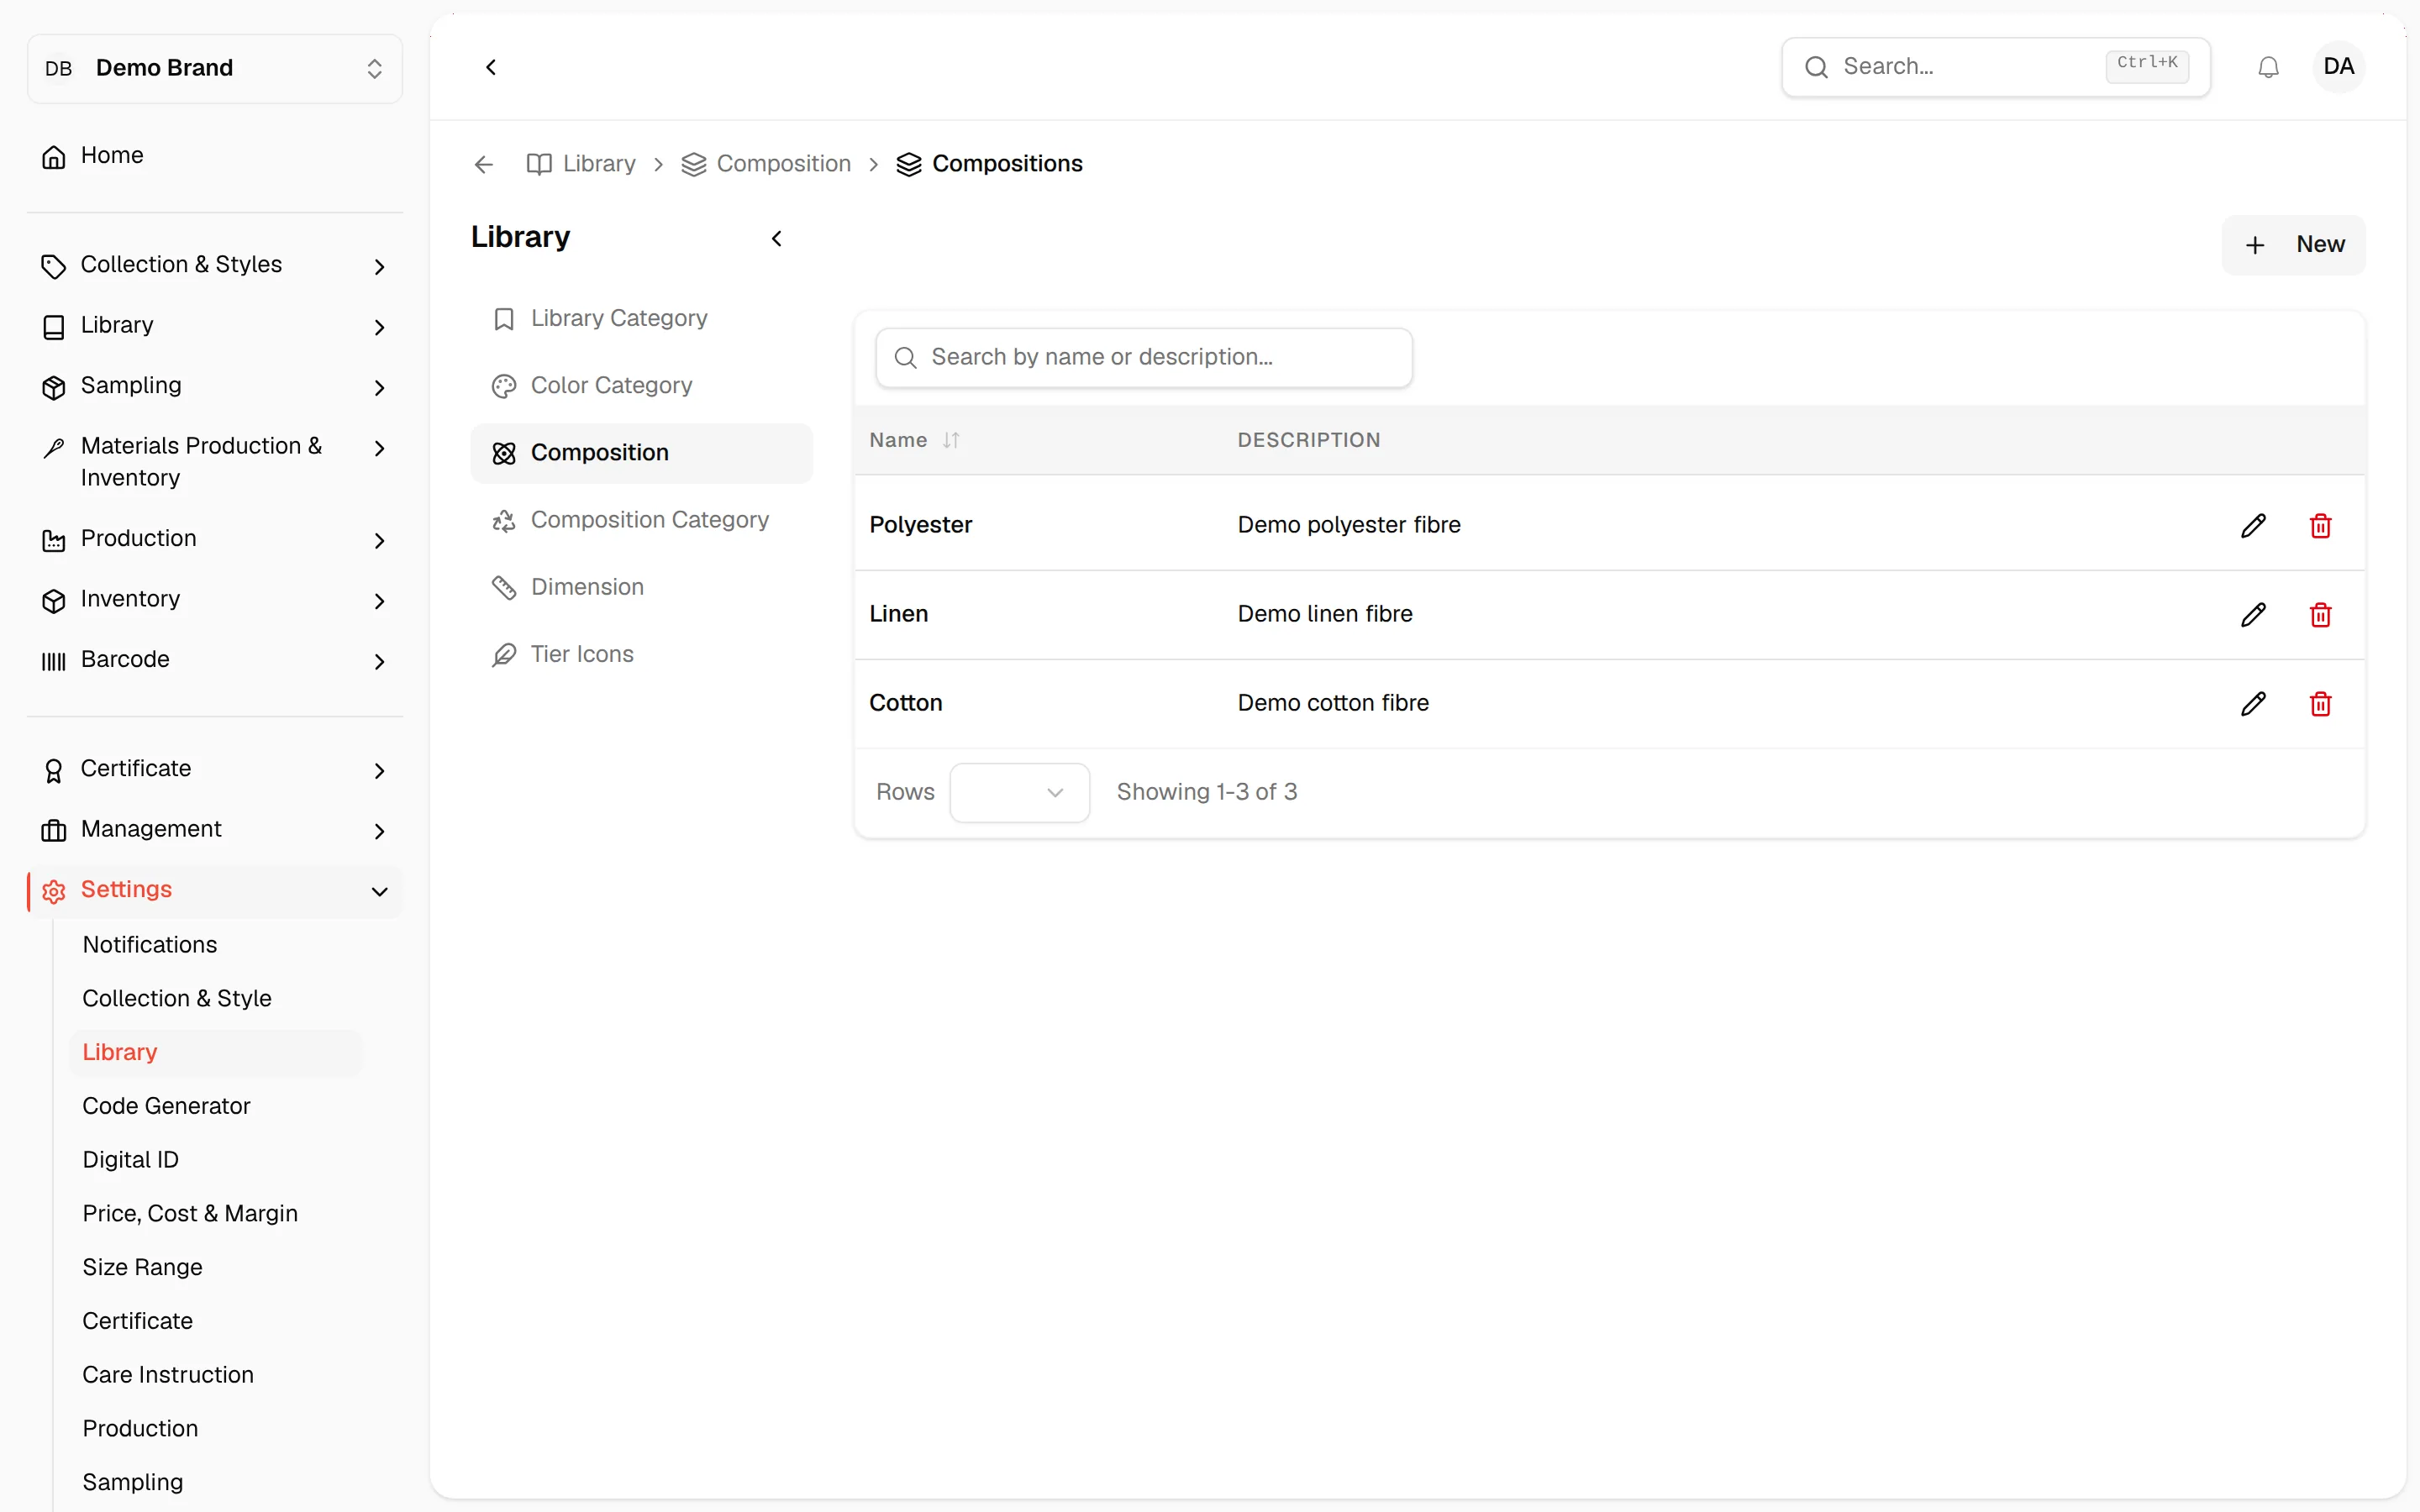2420x1512 pixels.
Task: Click the Certificate ribbon icon
Action: 54,770
